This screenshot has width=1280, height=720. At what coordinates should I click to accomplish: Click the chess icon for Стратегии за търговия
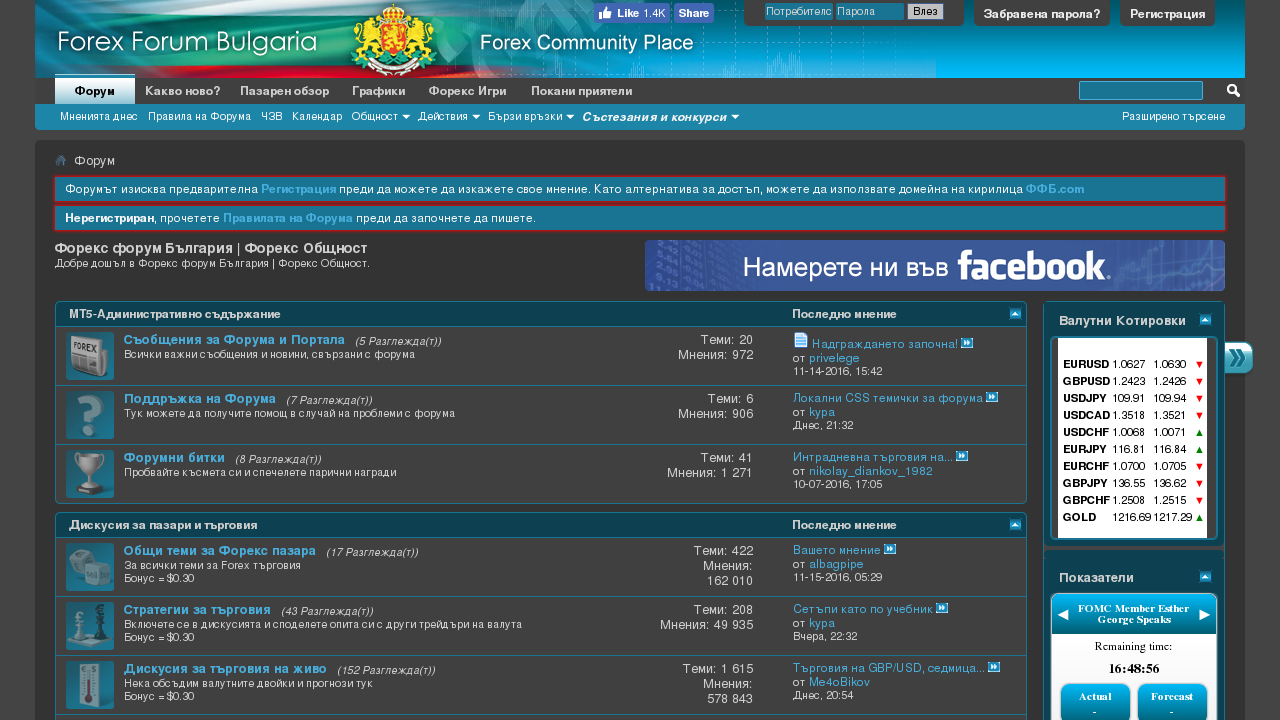90,626
